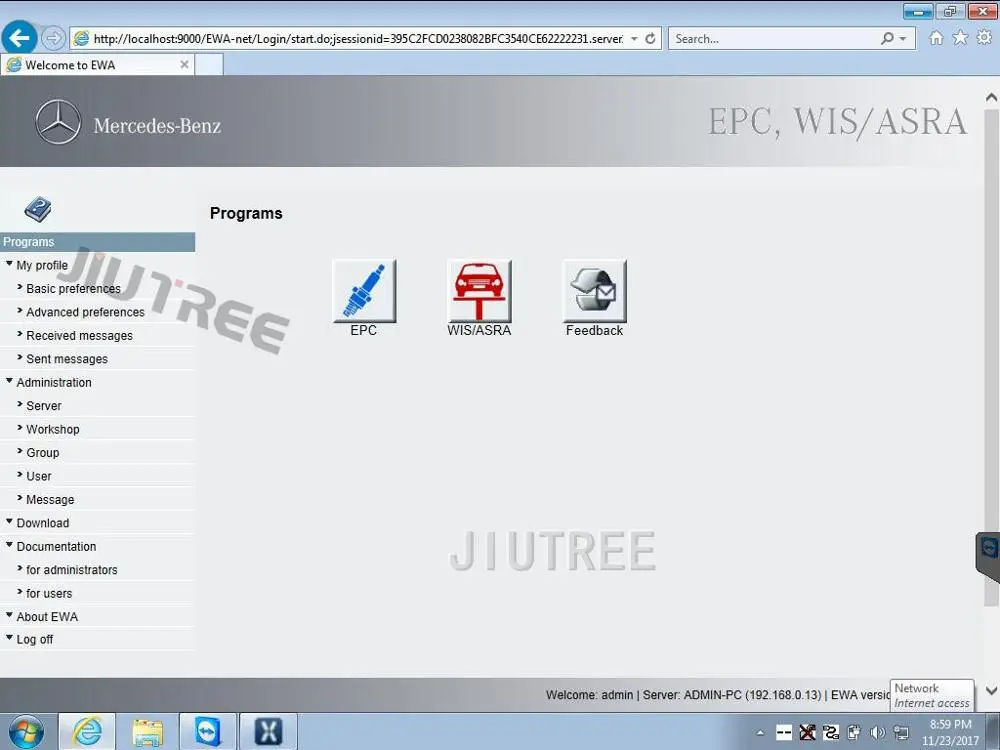Open Advanced preferences

click(85, 312)
